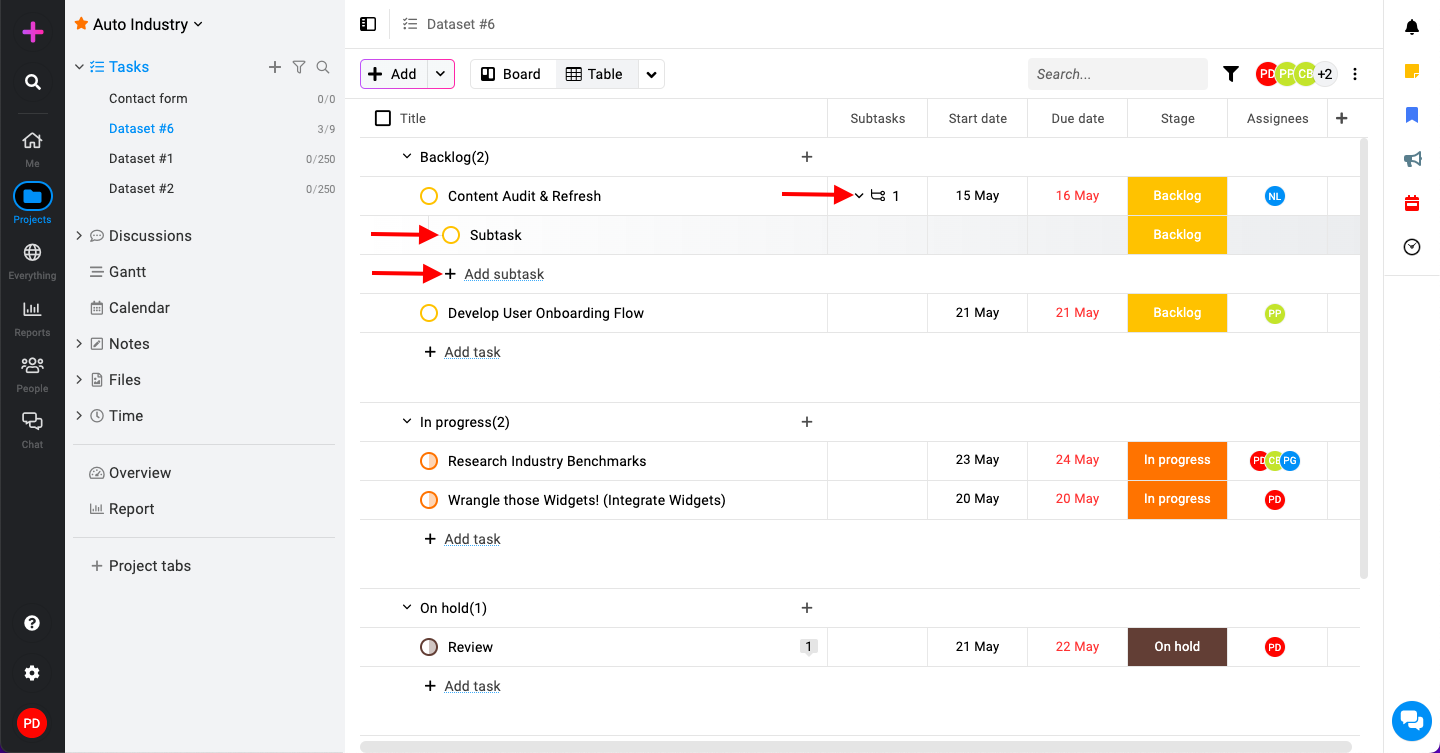Tick the select-all checkbox beside Title
The image size is (1440, 753).
pyautogui.click(x=383, y=118)
